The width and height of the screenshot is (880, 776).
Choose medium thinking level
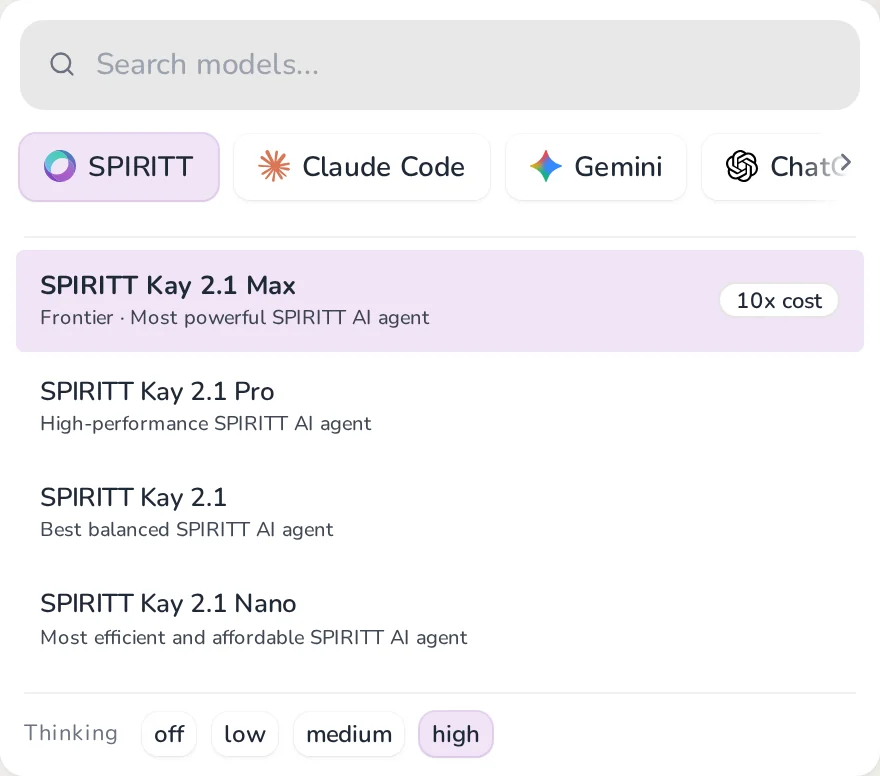[349, 734]
